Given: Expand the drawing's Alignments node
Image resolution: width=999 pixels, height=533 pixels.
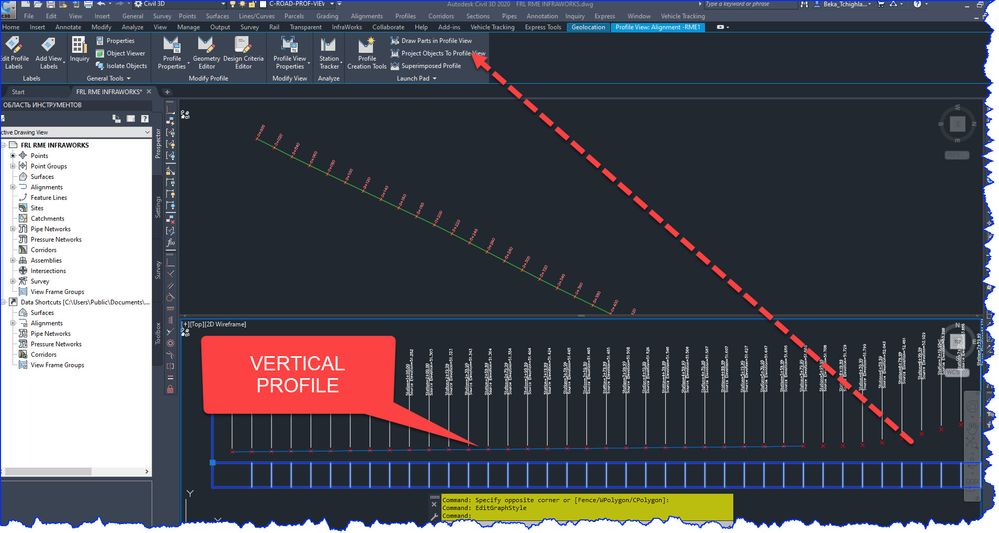Looking at the screenshot, I should tap(13, 187).
